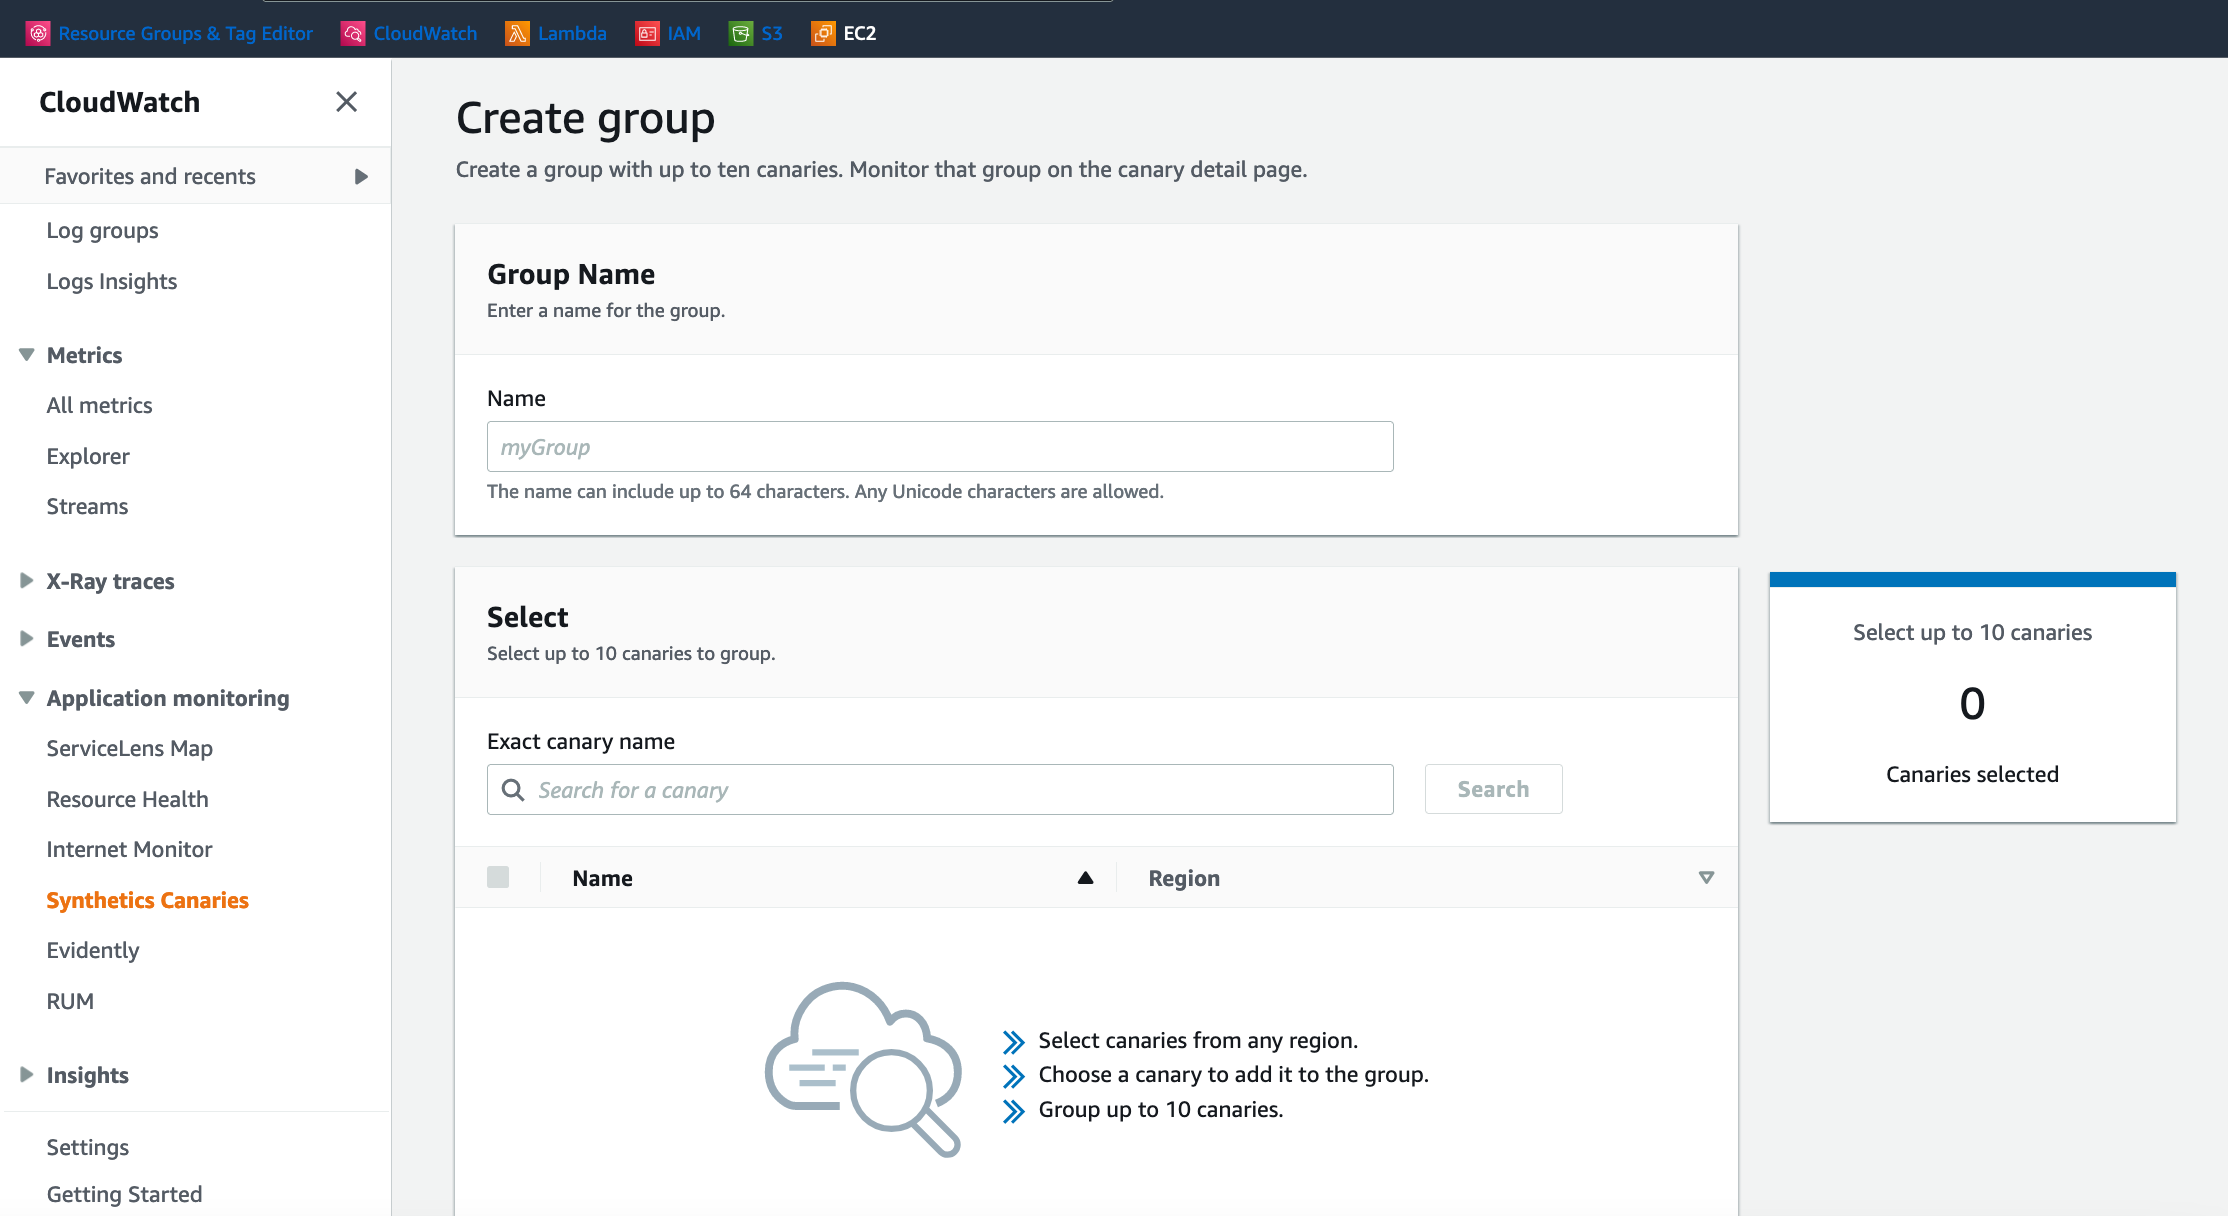Toggle the Name column sort order
Image resolution: width=2228 pixels, height=1216 pixels.
coord(1085,877)
